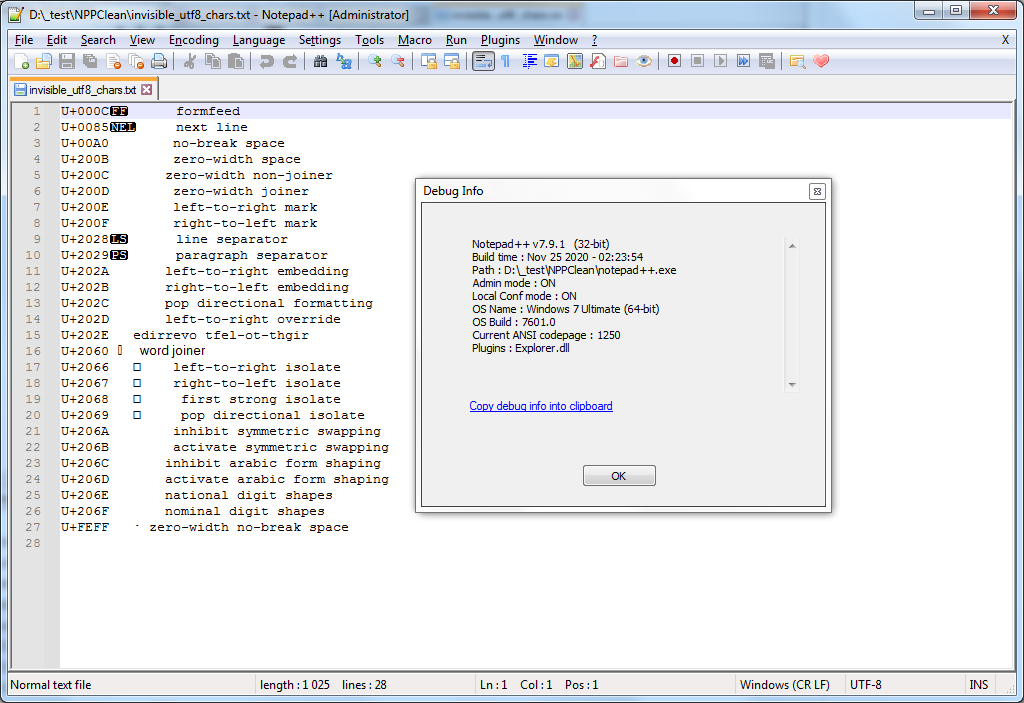
Task: Open the Edit menu
Action: click(57, 40)
